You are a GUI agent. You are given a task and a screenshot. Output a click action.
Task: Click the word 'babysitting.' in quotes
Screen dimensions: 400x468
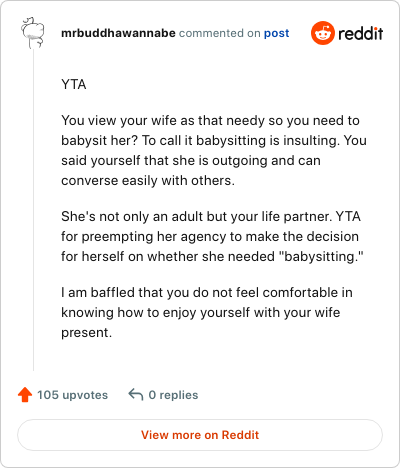click(321, 256)
